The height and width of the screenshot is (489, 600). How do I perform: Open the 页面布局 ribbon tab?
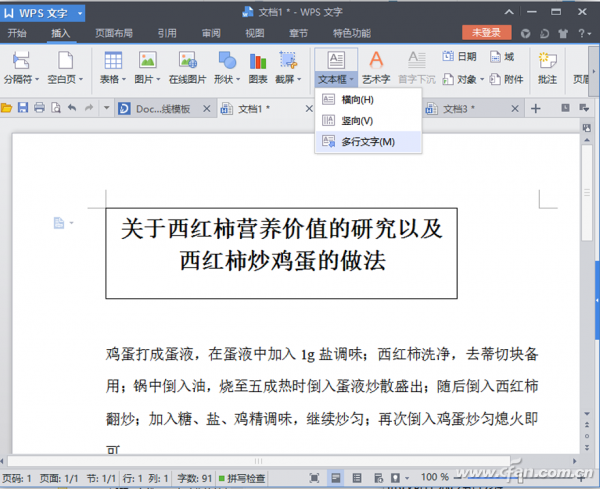pyautogui.click(x=114, y=33)
